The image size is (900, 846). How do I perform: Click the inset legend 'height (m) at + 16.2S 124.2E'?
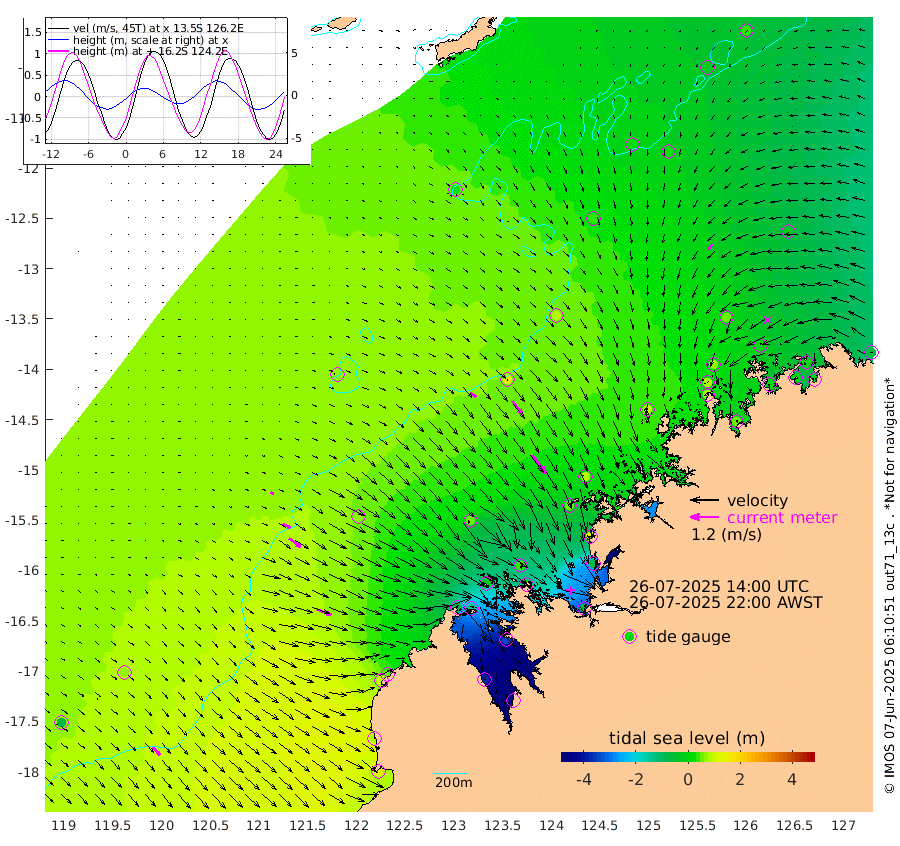150,51
